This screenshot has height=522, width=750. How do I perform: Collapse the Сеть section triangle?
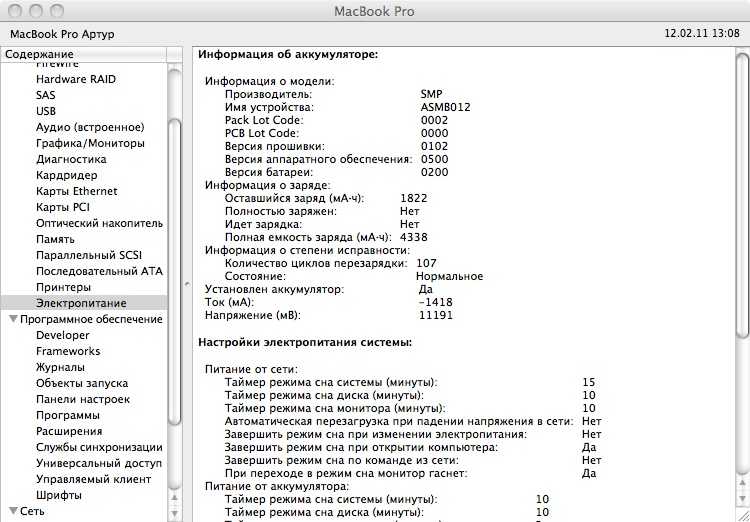click(x=14, y=511)
